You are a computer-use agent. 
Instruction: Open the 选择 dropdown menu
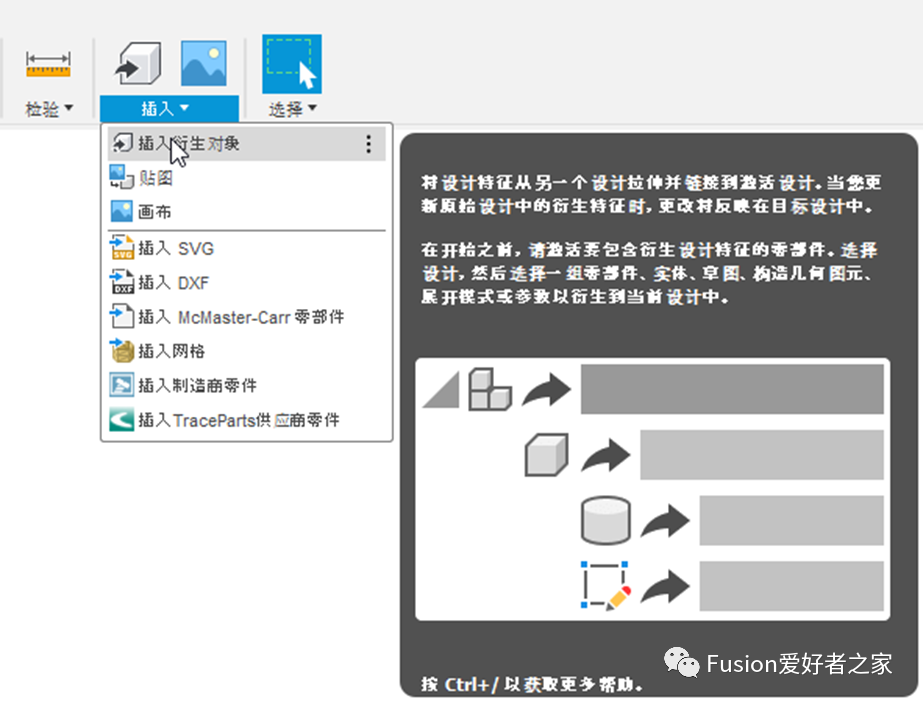point(293,109)
